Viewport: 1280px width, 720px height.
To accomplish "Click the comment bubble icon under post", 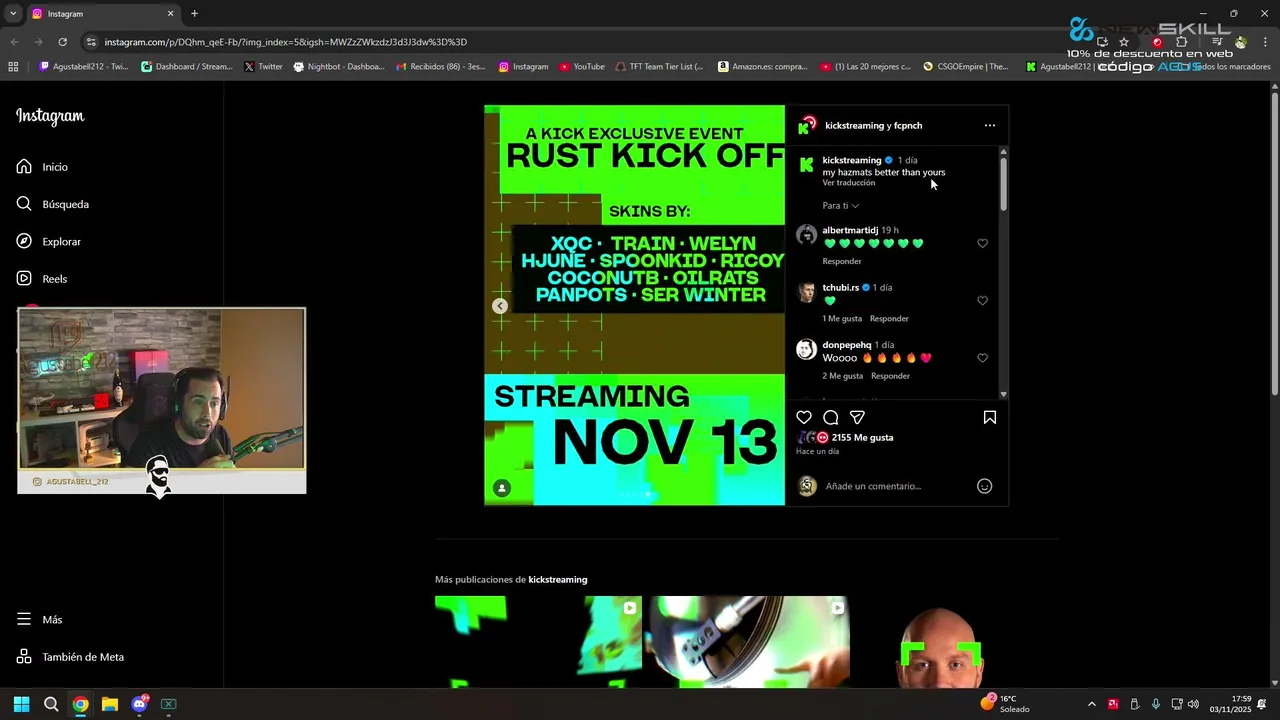I will (831, 417).
